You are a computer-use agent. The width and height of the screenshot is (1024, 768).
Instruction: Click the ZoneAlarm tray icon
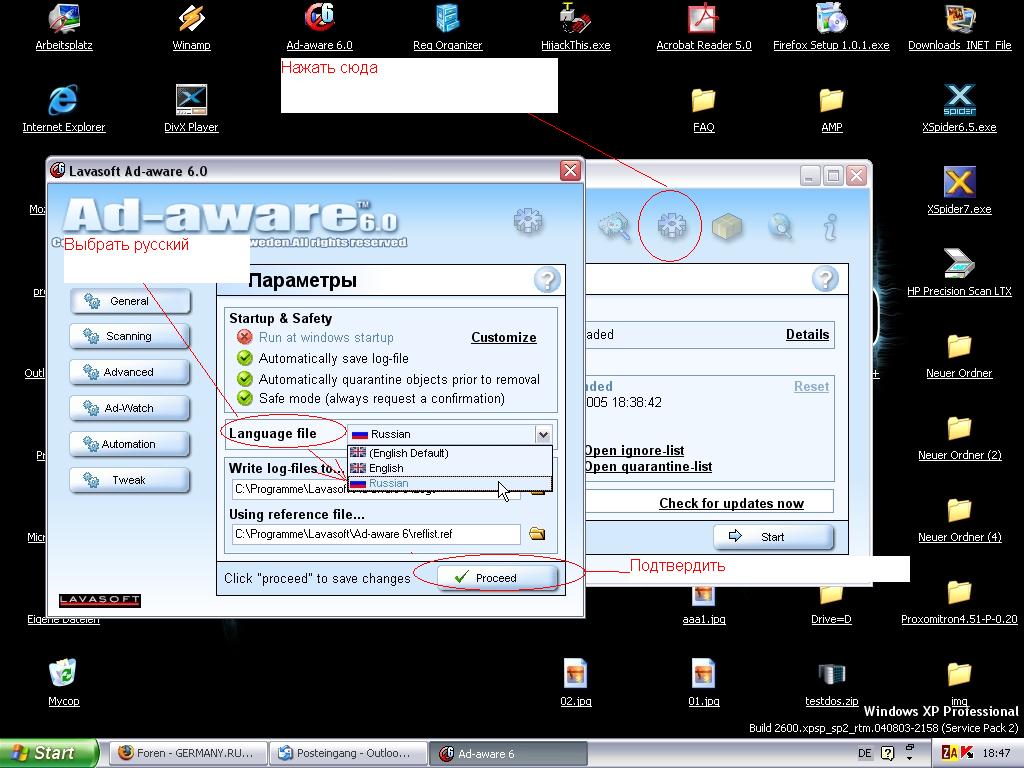coord(950,753)
